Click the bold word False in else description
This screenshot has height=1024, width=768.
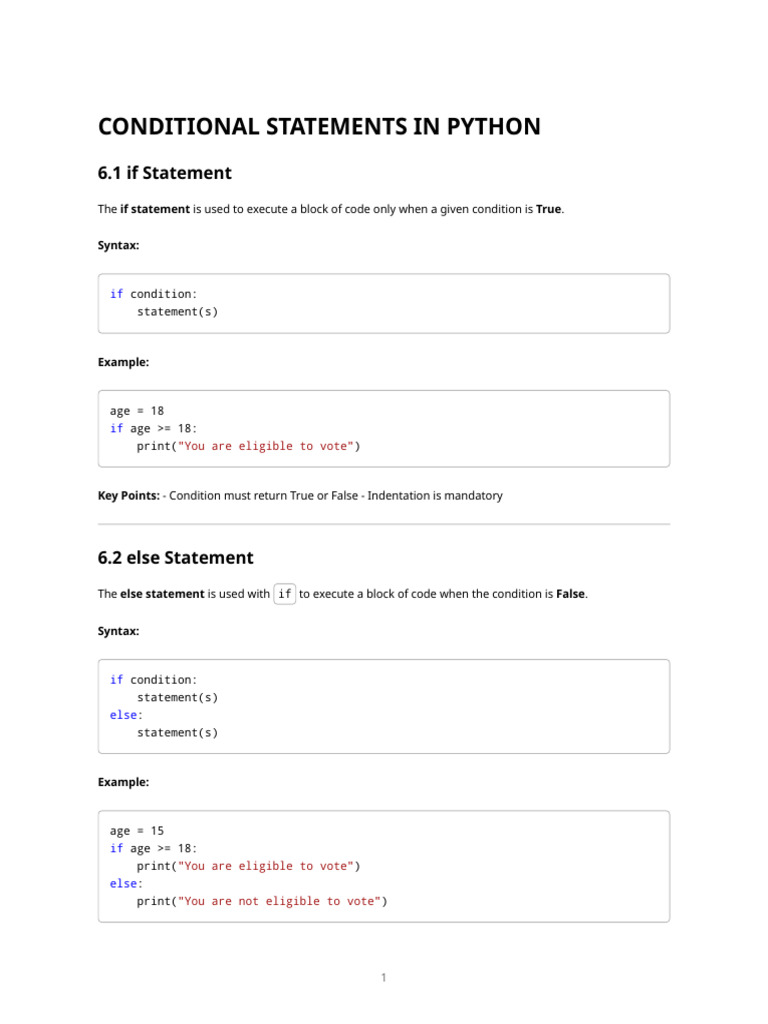pyautogui.click(x=570, y=594)
